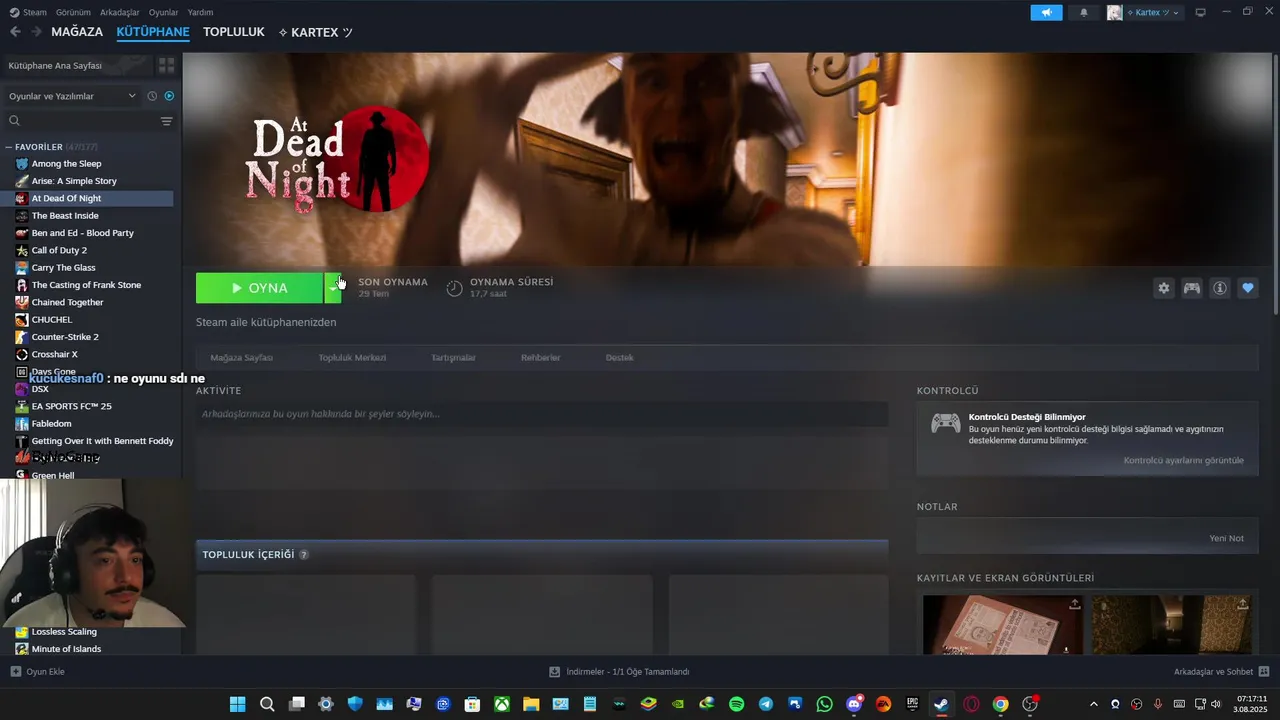The image size is (1280, 720).
Task: Click Oyun Ekle at bottom left
Action: point(37,672)
